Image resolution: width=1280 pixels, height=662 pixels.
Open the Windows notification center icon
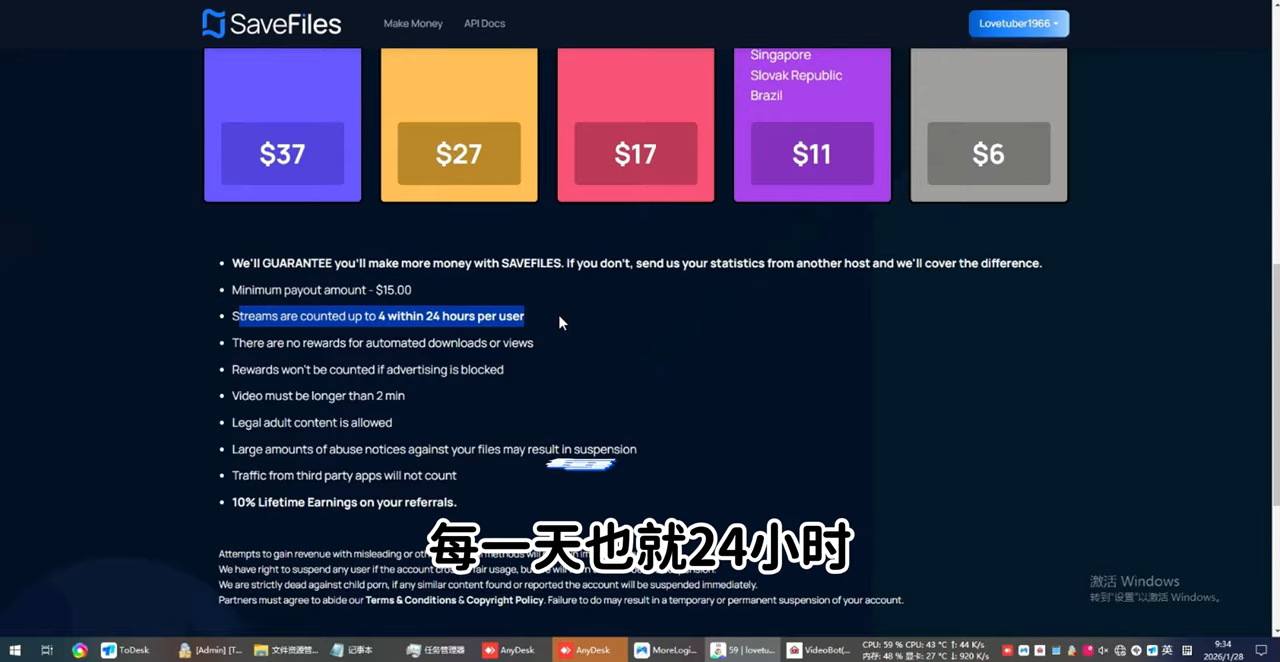(1261, 650)
